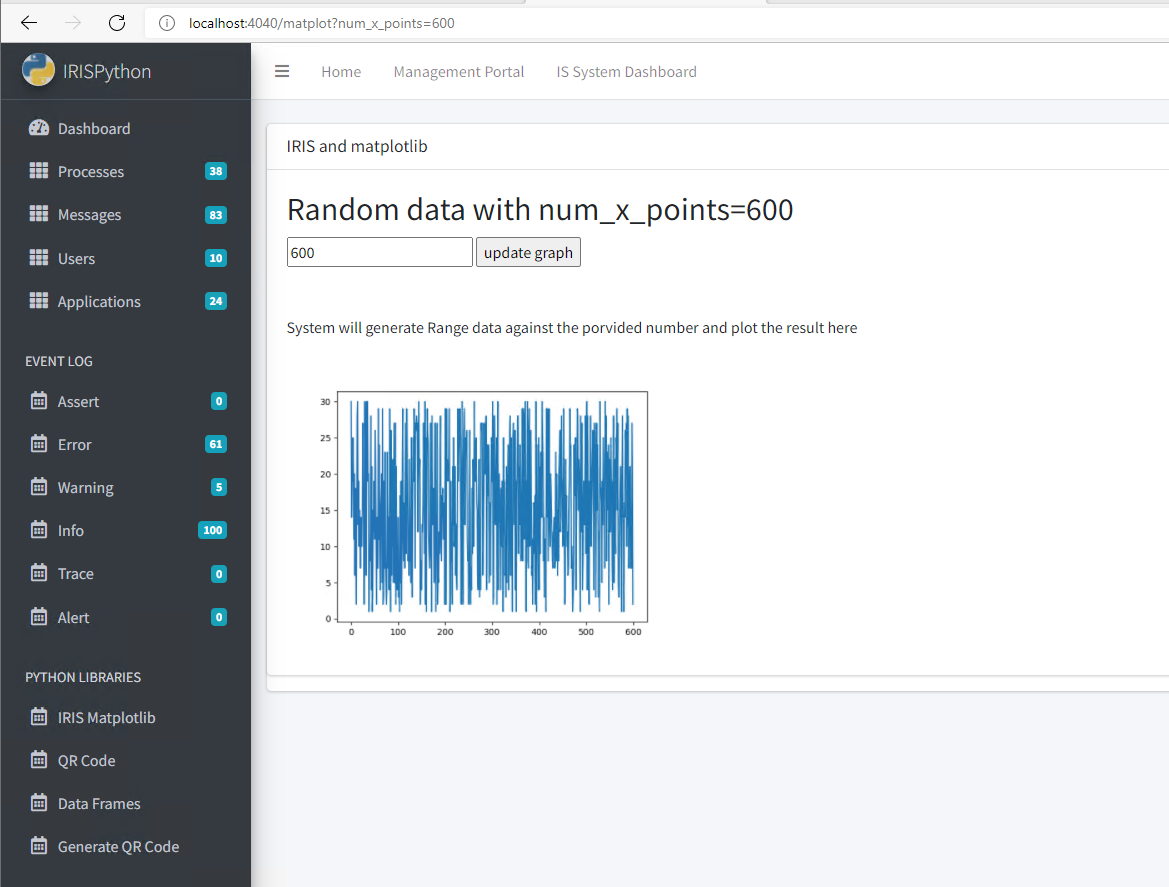Image resolution: width=1169 pixels, height=887 pixels.
Task: Click the Info calendar icon
Action: 39,530
